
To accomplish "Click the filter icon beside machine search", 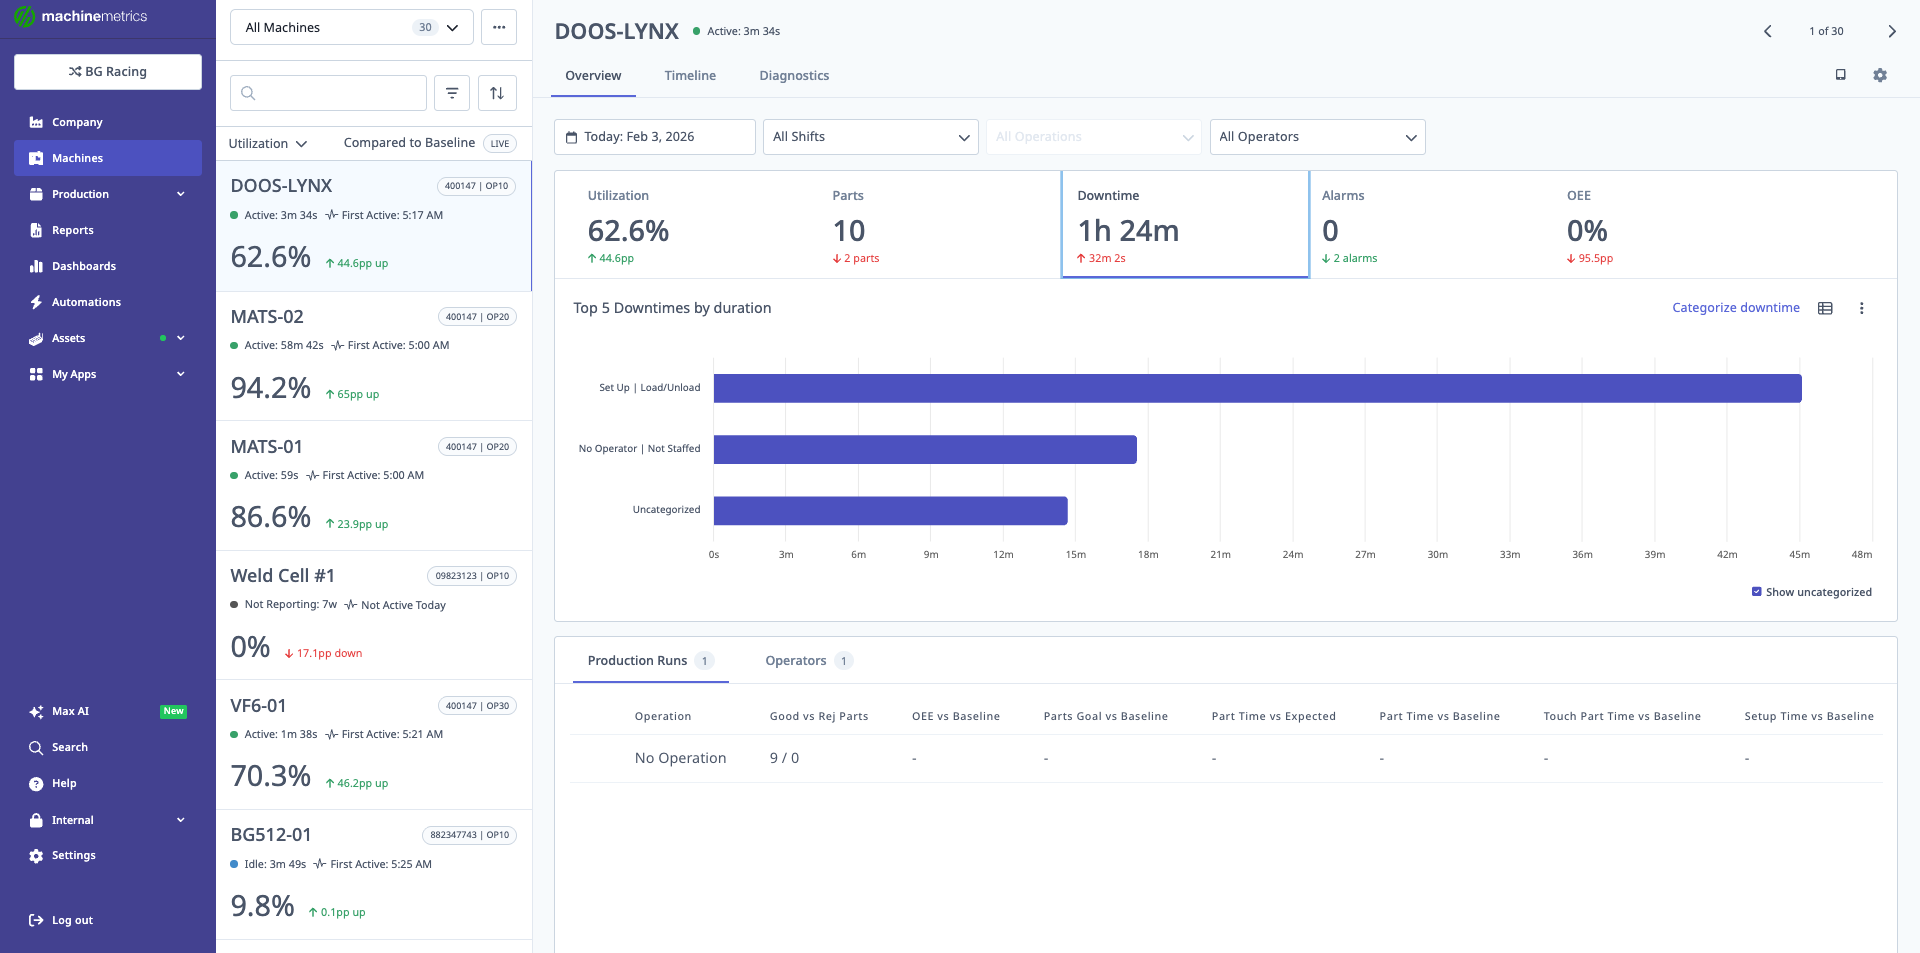I will (x=452, y=93).
